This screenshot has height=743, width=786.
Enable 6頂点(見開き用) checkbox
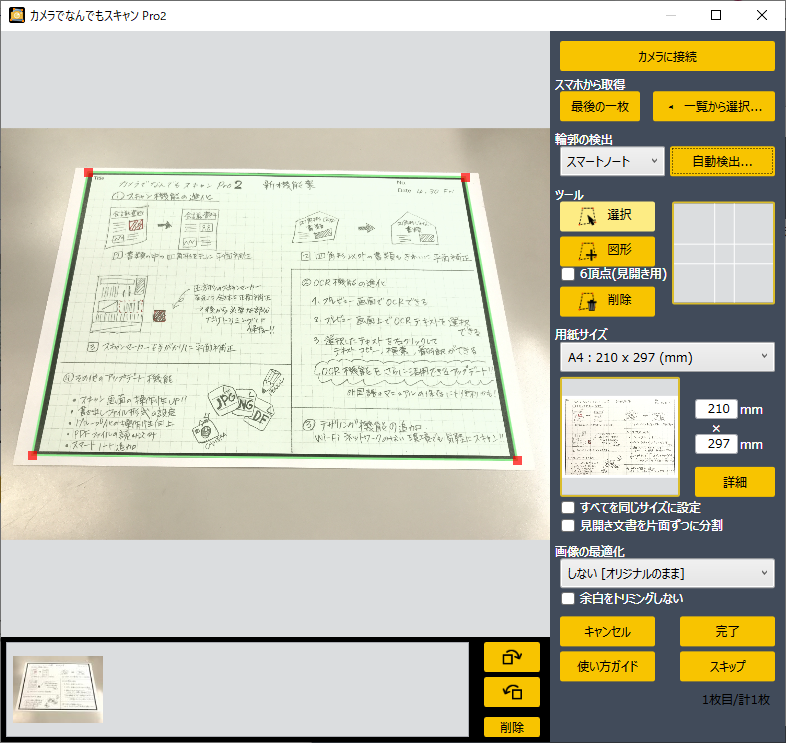click(x=568, y=274)
